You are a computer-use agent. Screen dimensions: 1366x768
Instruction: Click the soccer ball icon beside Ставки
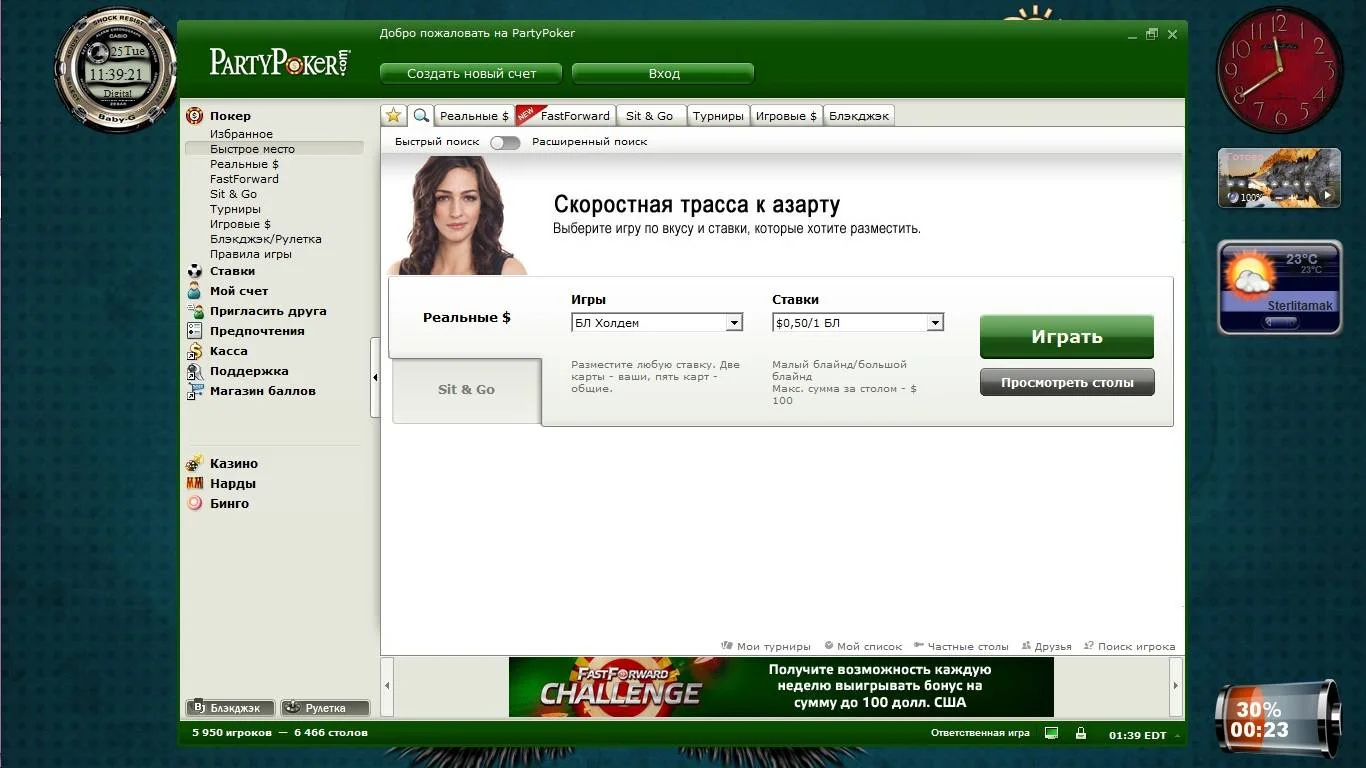tap(194, 271)
